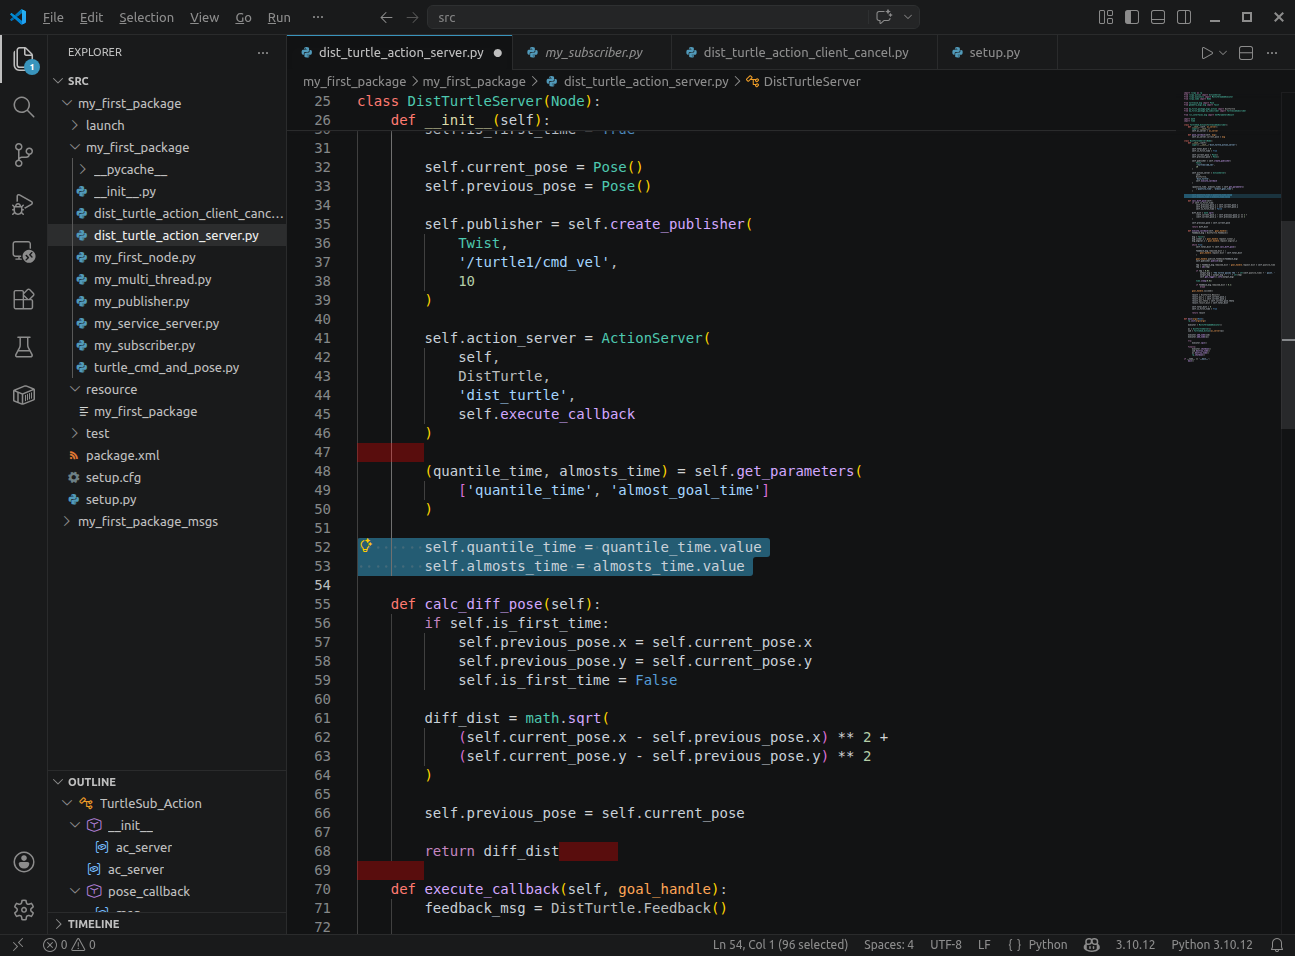Viewport: 1295px width, 956px height.
Task: Split the editor right
Action: pos(1246,53)
